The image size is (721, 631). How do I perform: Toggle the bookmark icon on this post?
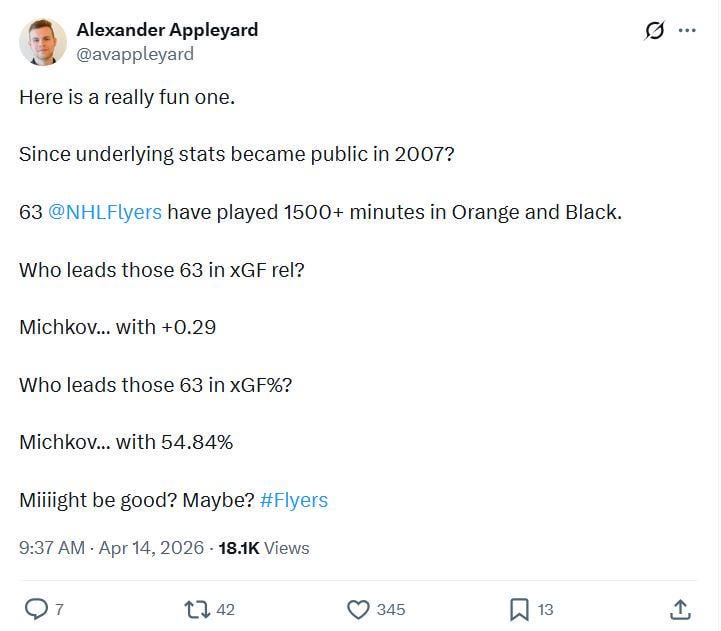pyautogui.click(x=519, y=609)
